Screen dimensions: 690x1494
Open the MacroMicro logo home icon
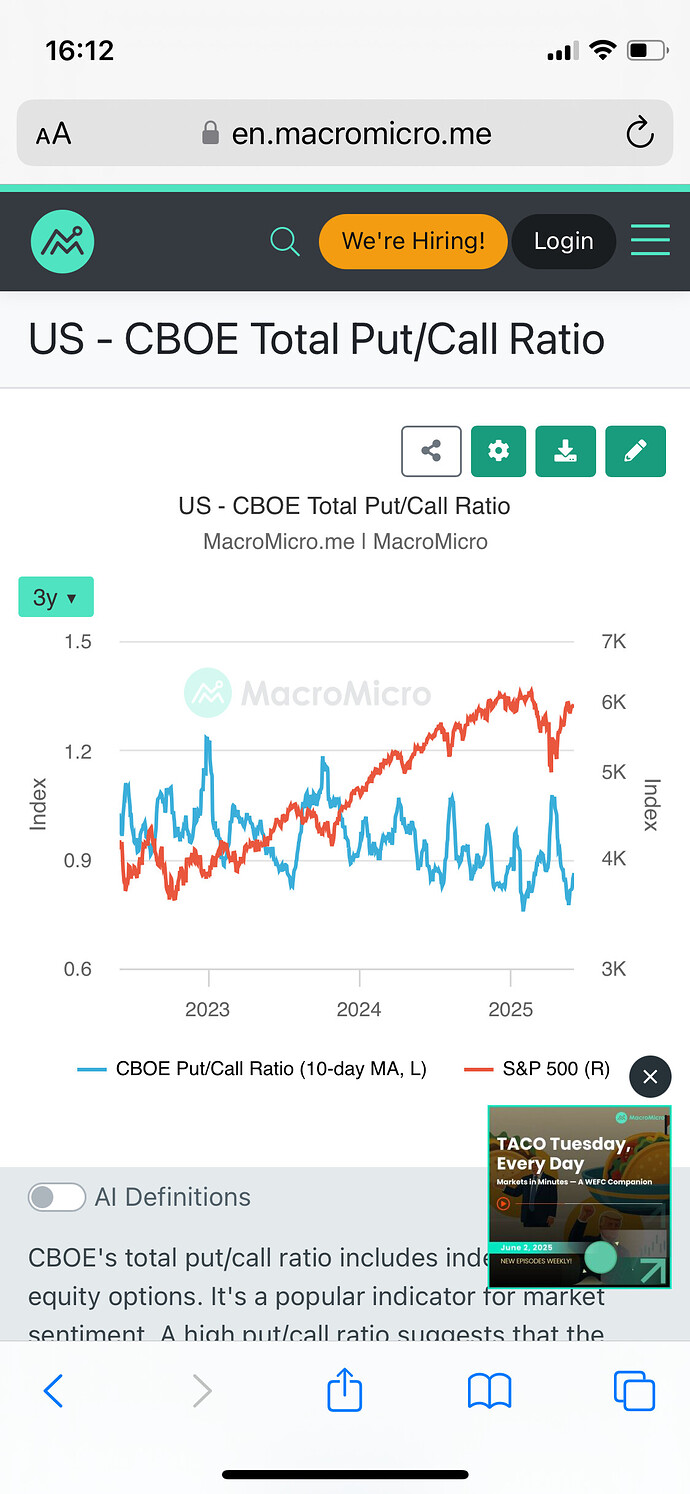point(62,241)
